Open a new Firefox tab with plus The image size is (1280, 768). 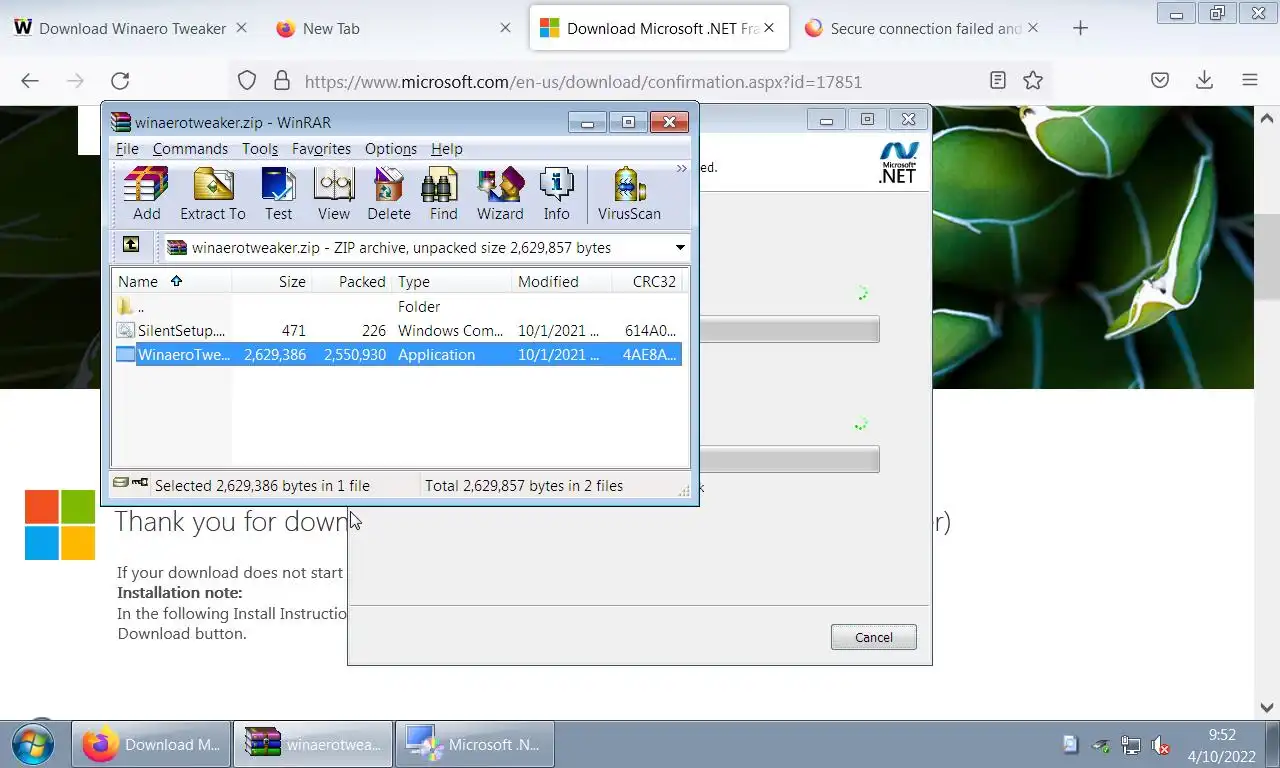[x=1080, y=28]
